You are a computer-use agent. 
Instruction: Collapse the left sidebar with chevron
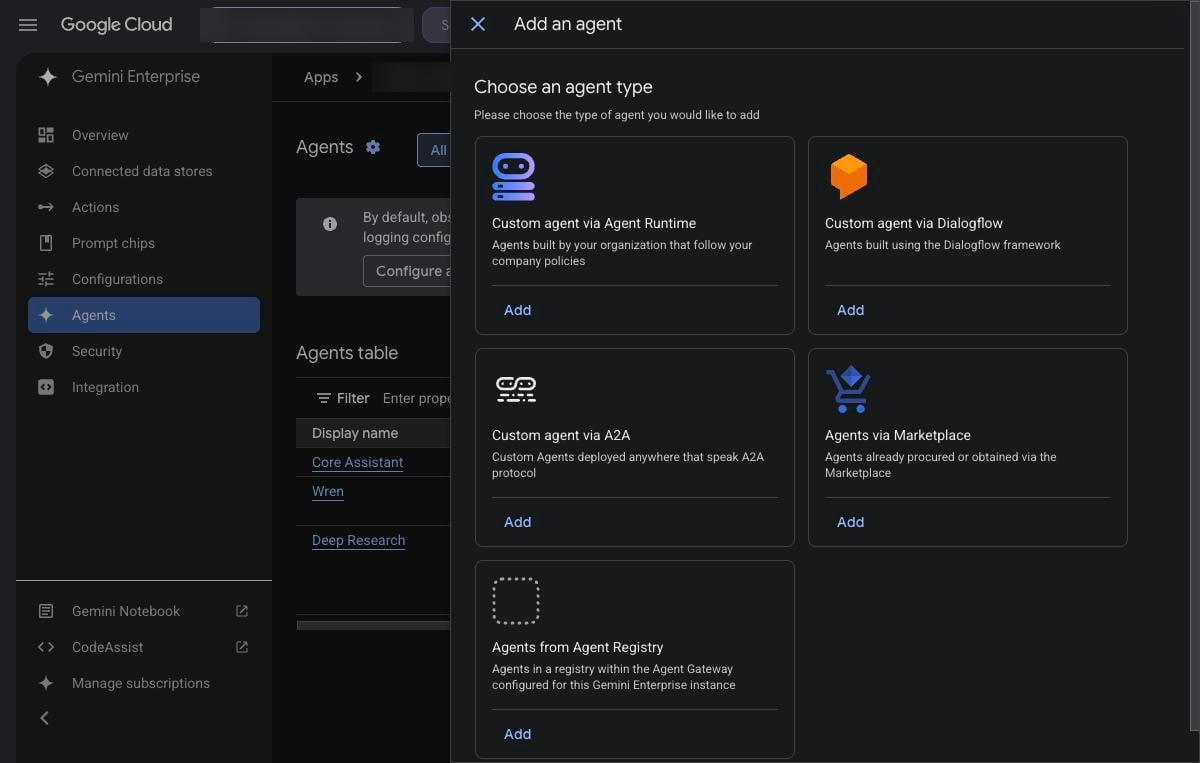44,718
